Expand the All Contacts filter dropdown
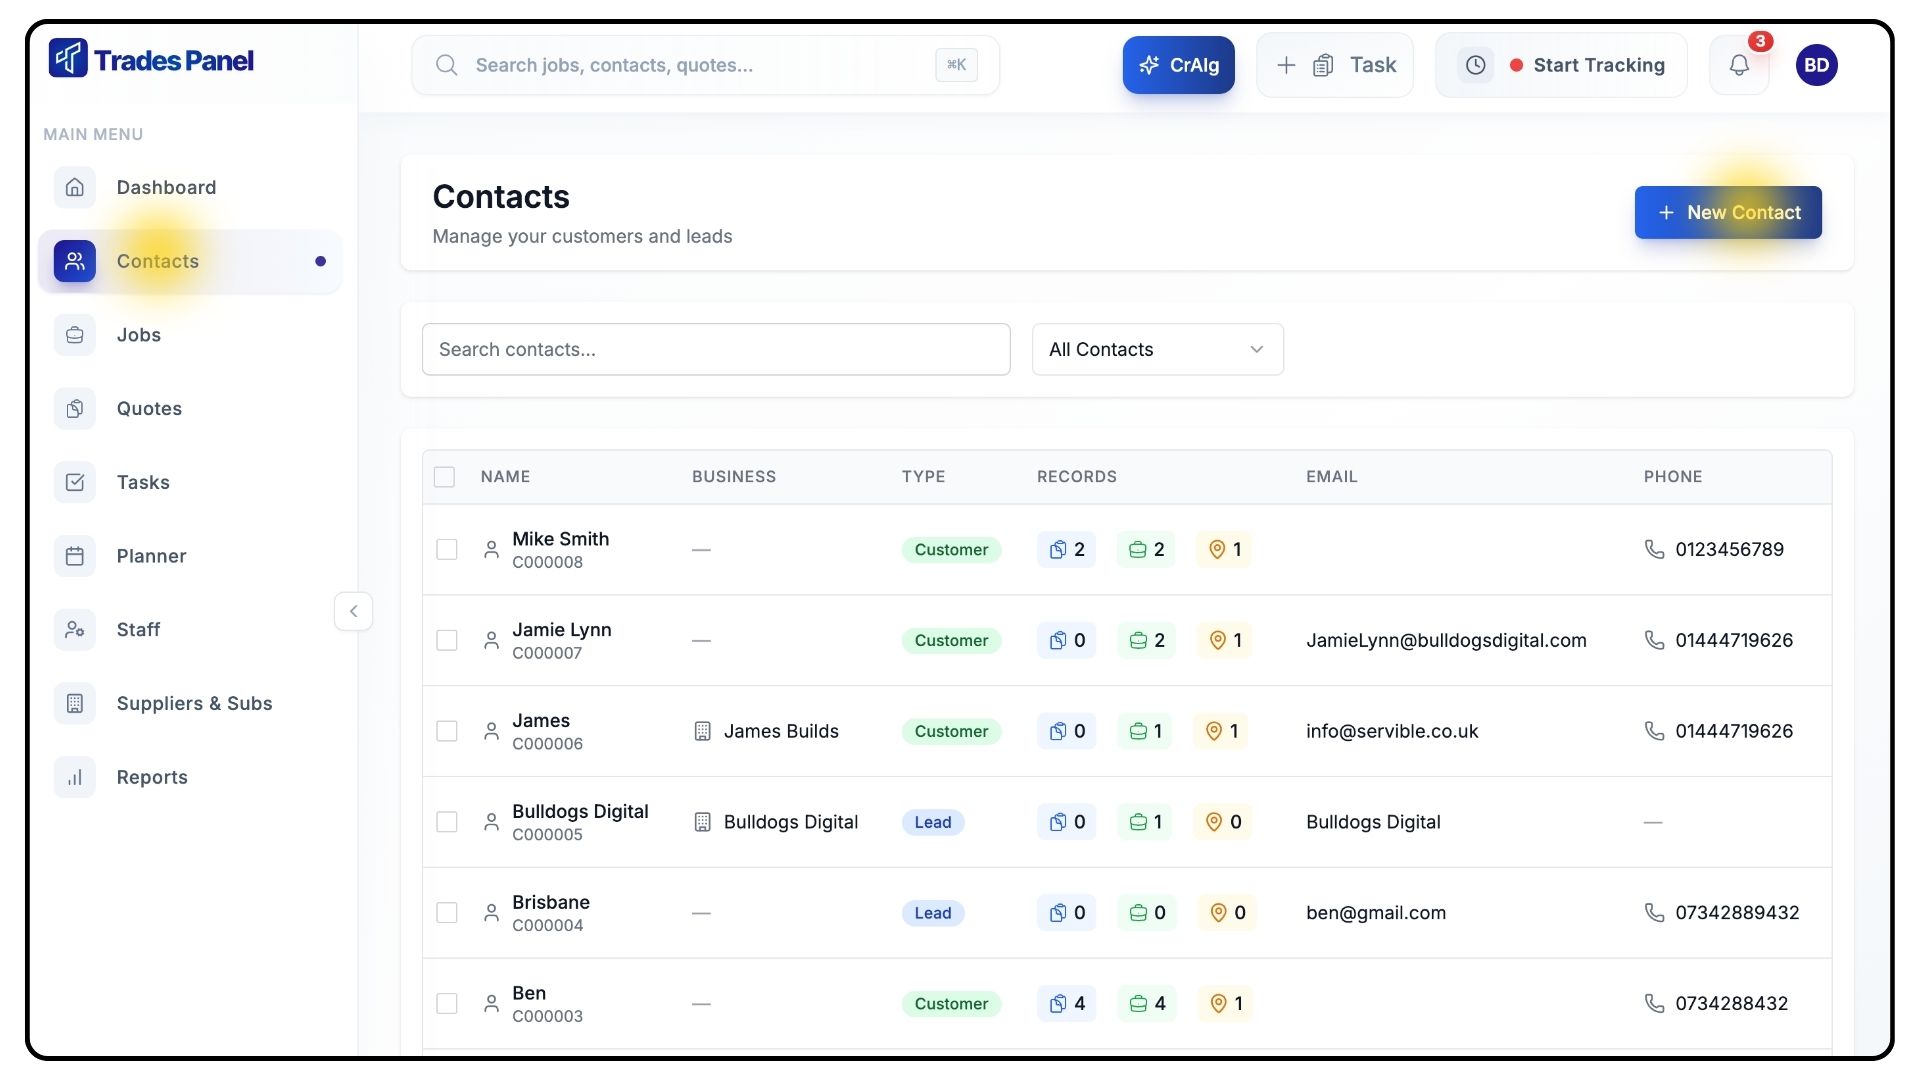This screenshot has width=1920, height=1080. [x=1157, y=349]
